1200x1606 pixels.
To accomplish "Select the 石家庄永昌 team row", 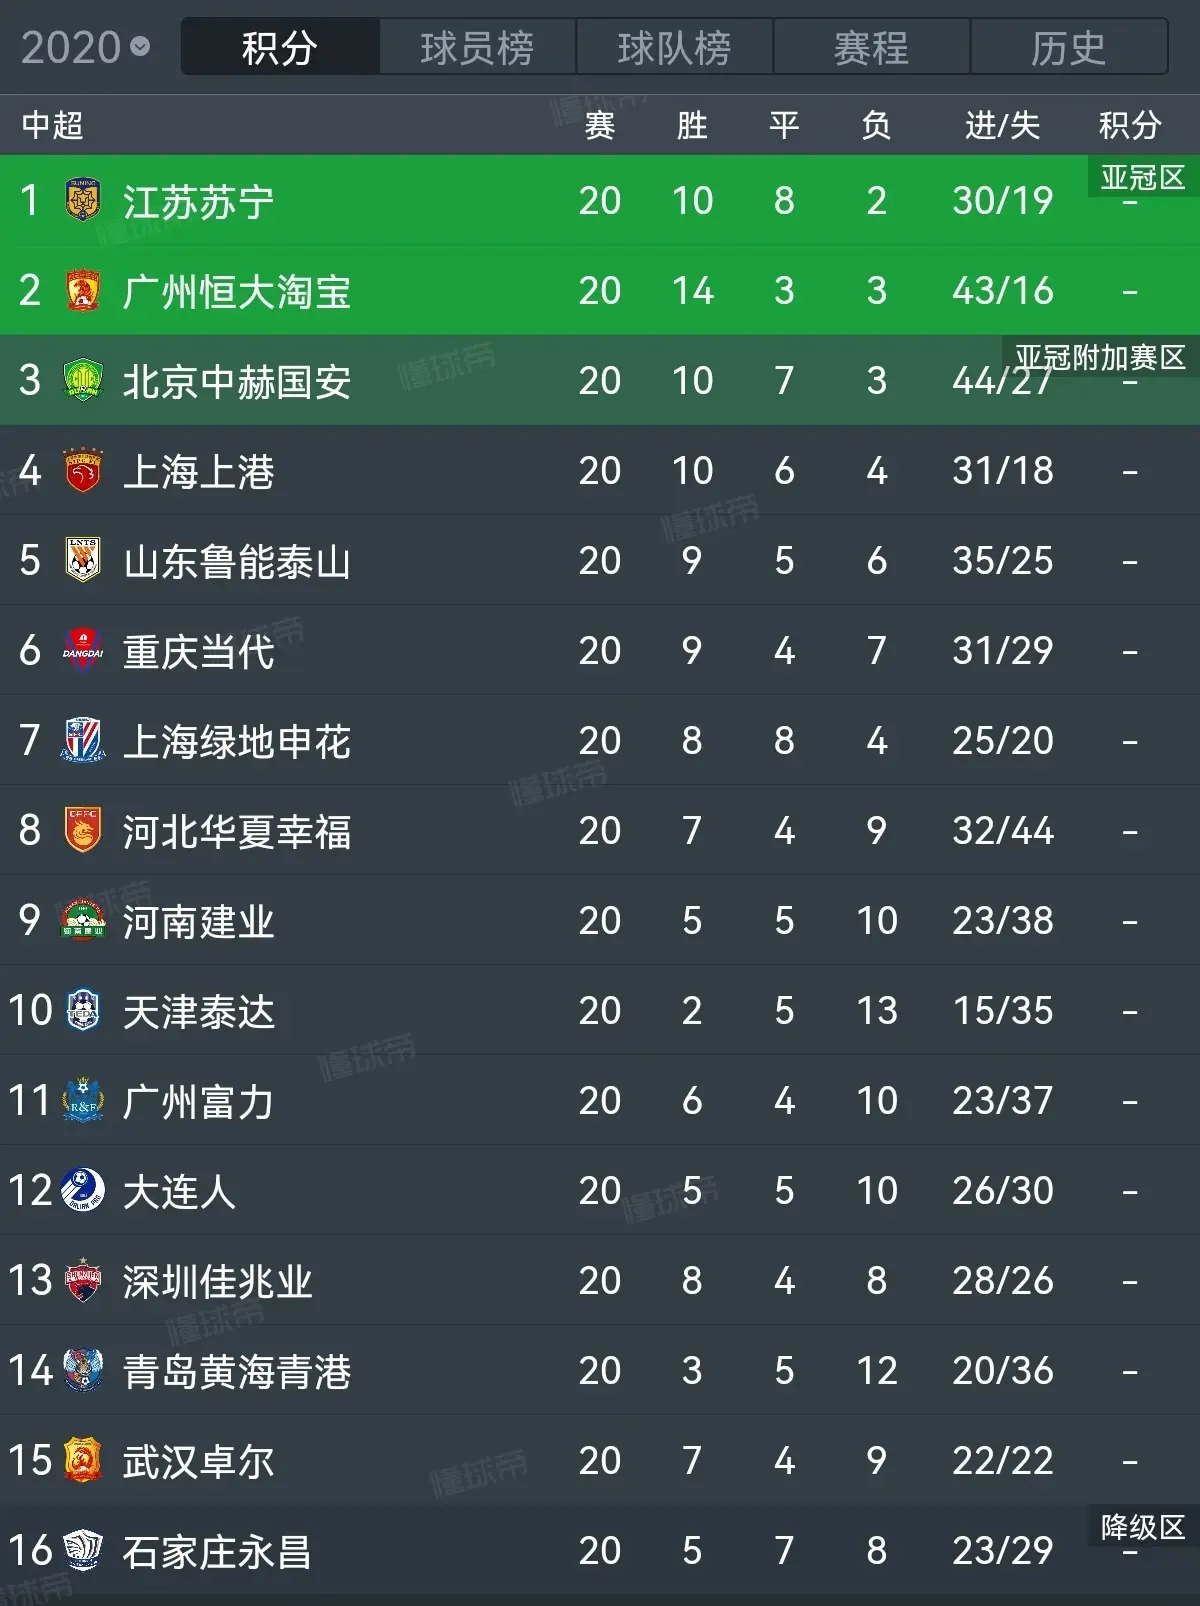I will point(600,1550).
